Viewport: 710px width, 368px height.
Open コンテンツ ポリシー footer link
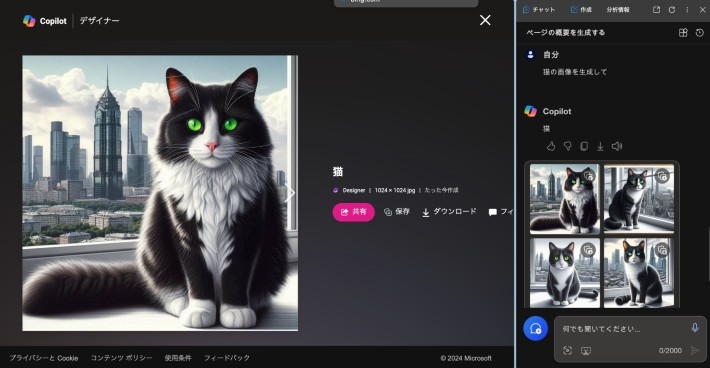[x=121, y=358]
